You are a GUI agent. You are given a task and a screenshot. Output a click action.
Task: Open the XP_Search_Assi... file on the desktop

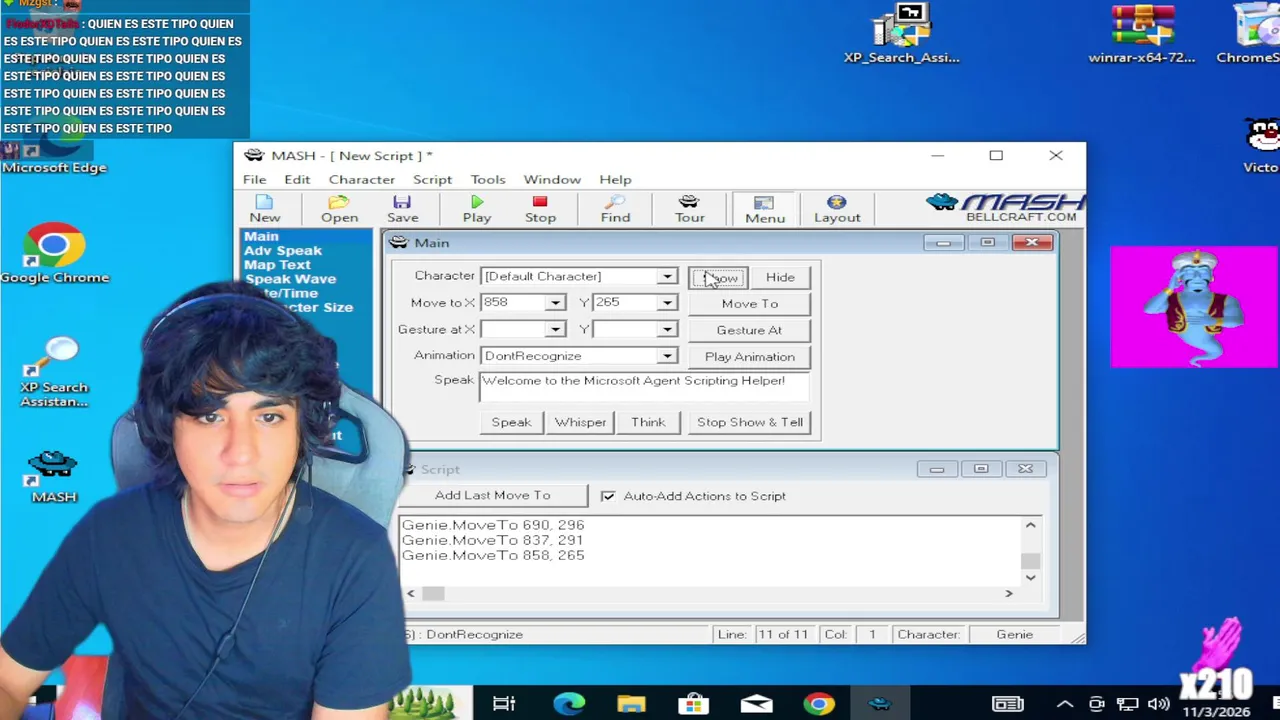click(902, 35)
